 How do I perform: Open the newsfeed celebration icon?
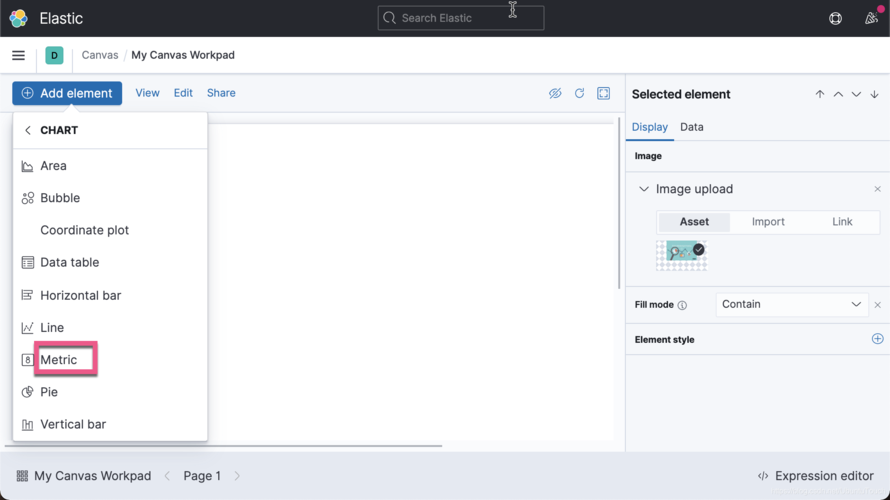[871, 18]
